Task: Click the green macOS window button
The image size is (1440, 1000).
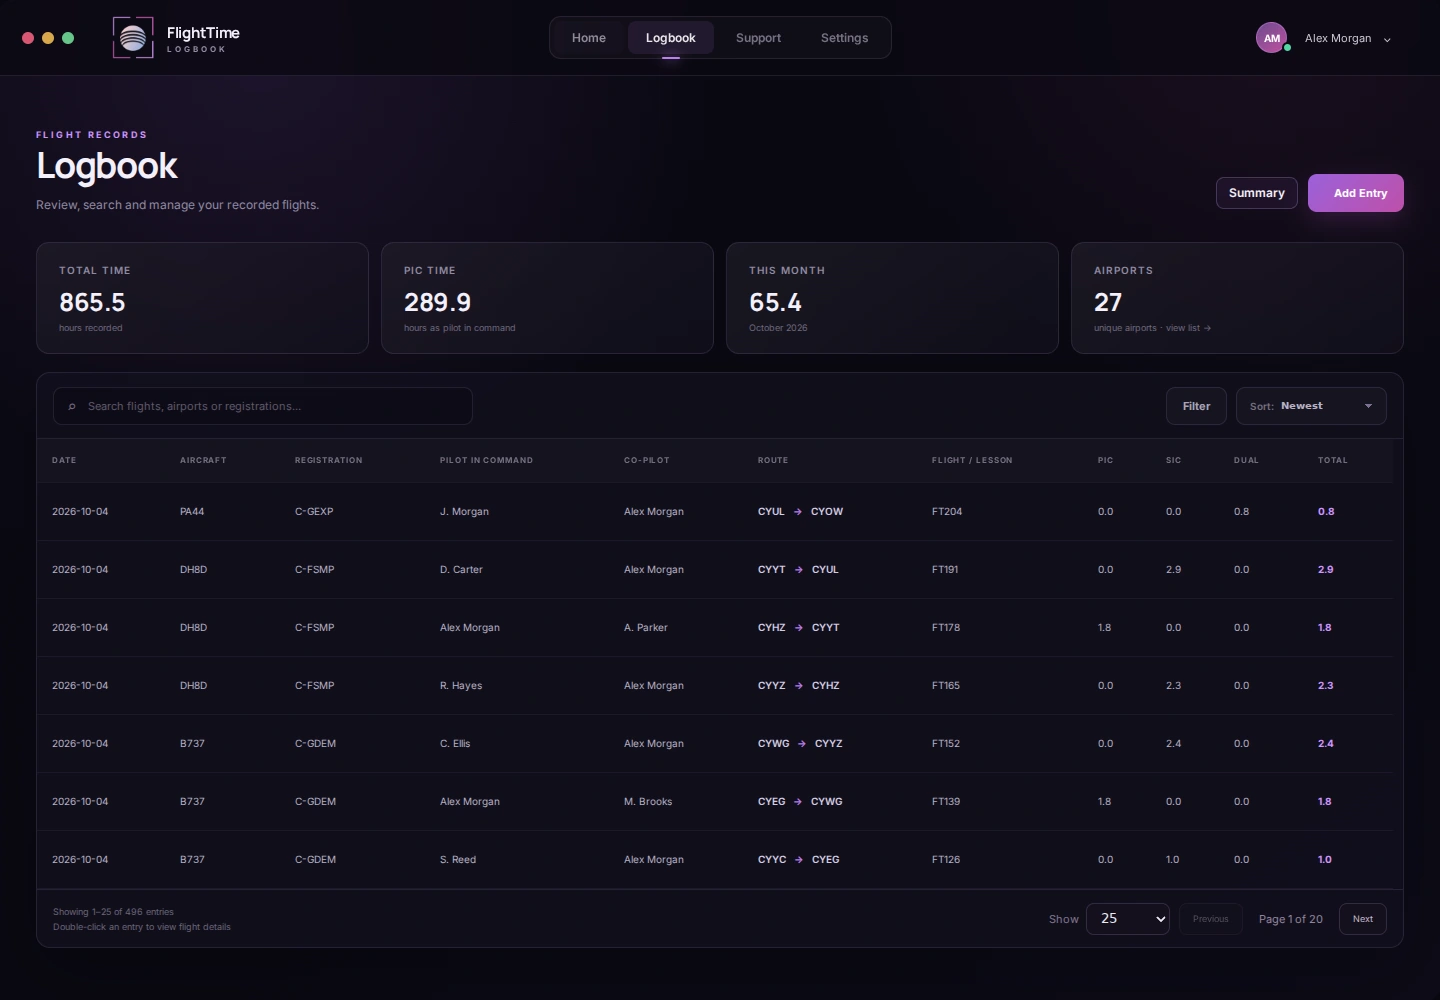Action: 68,38
